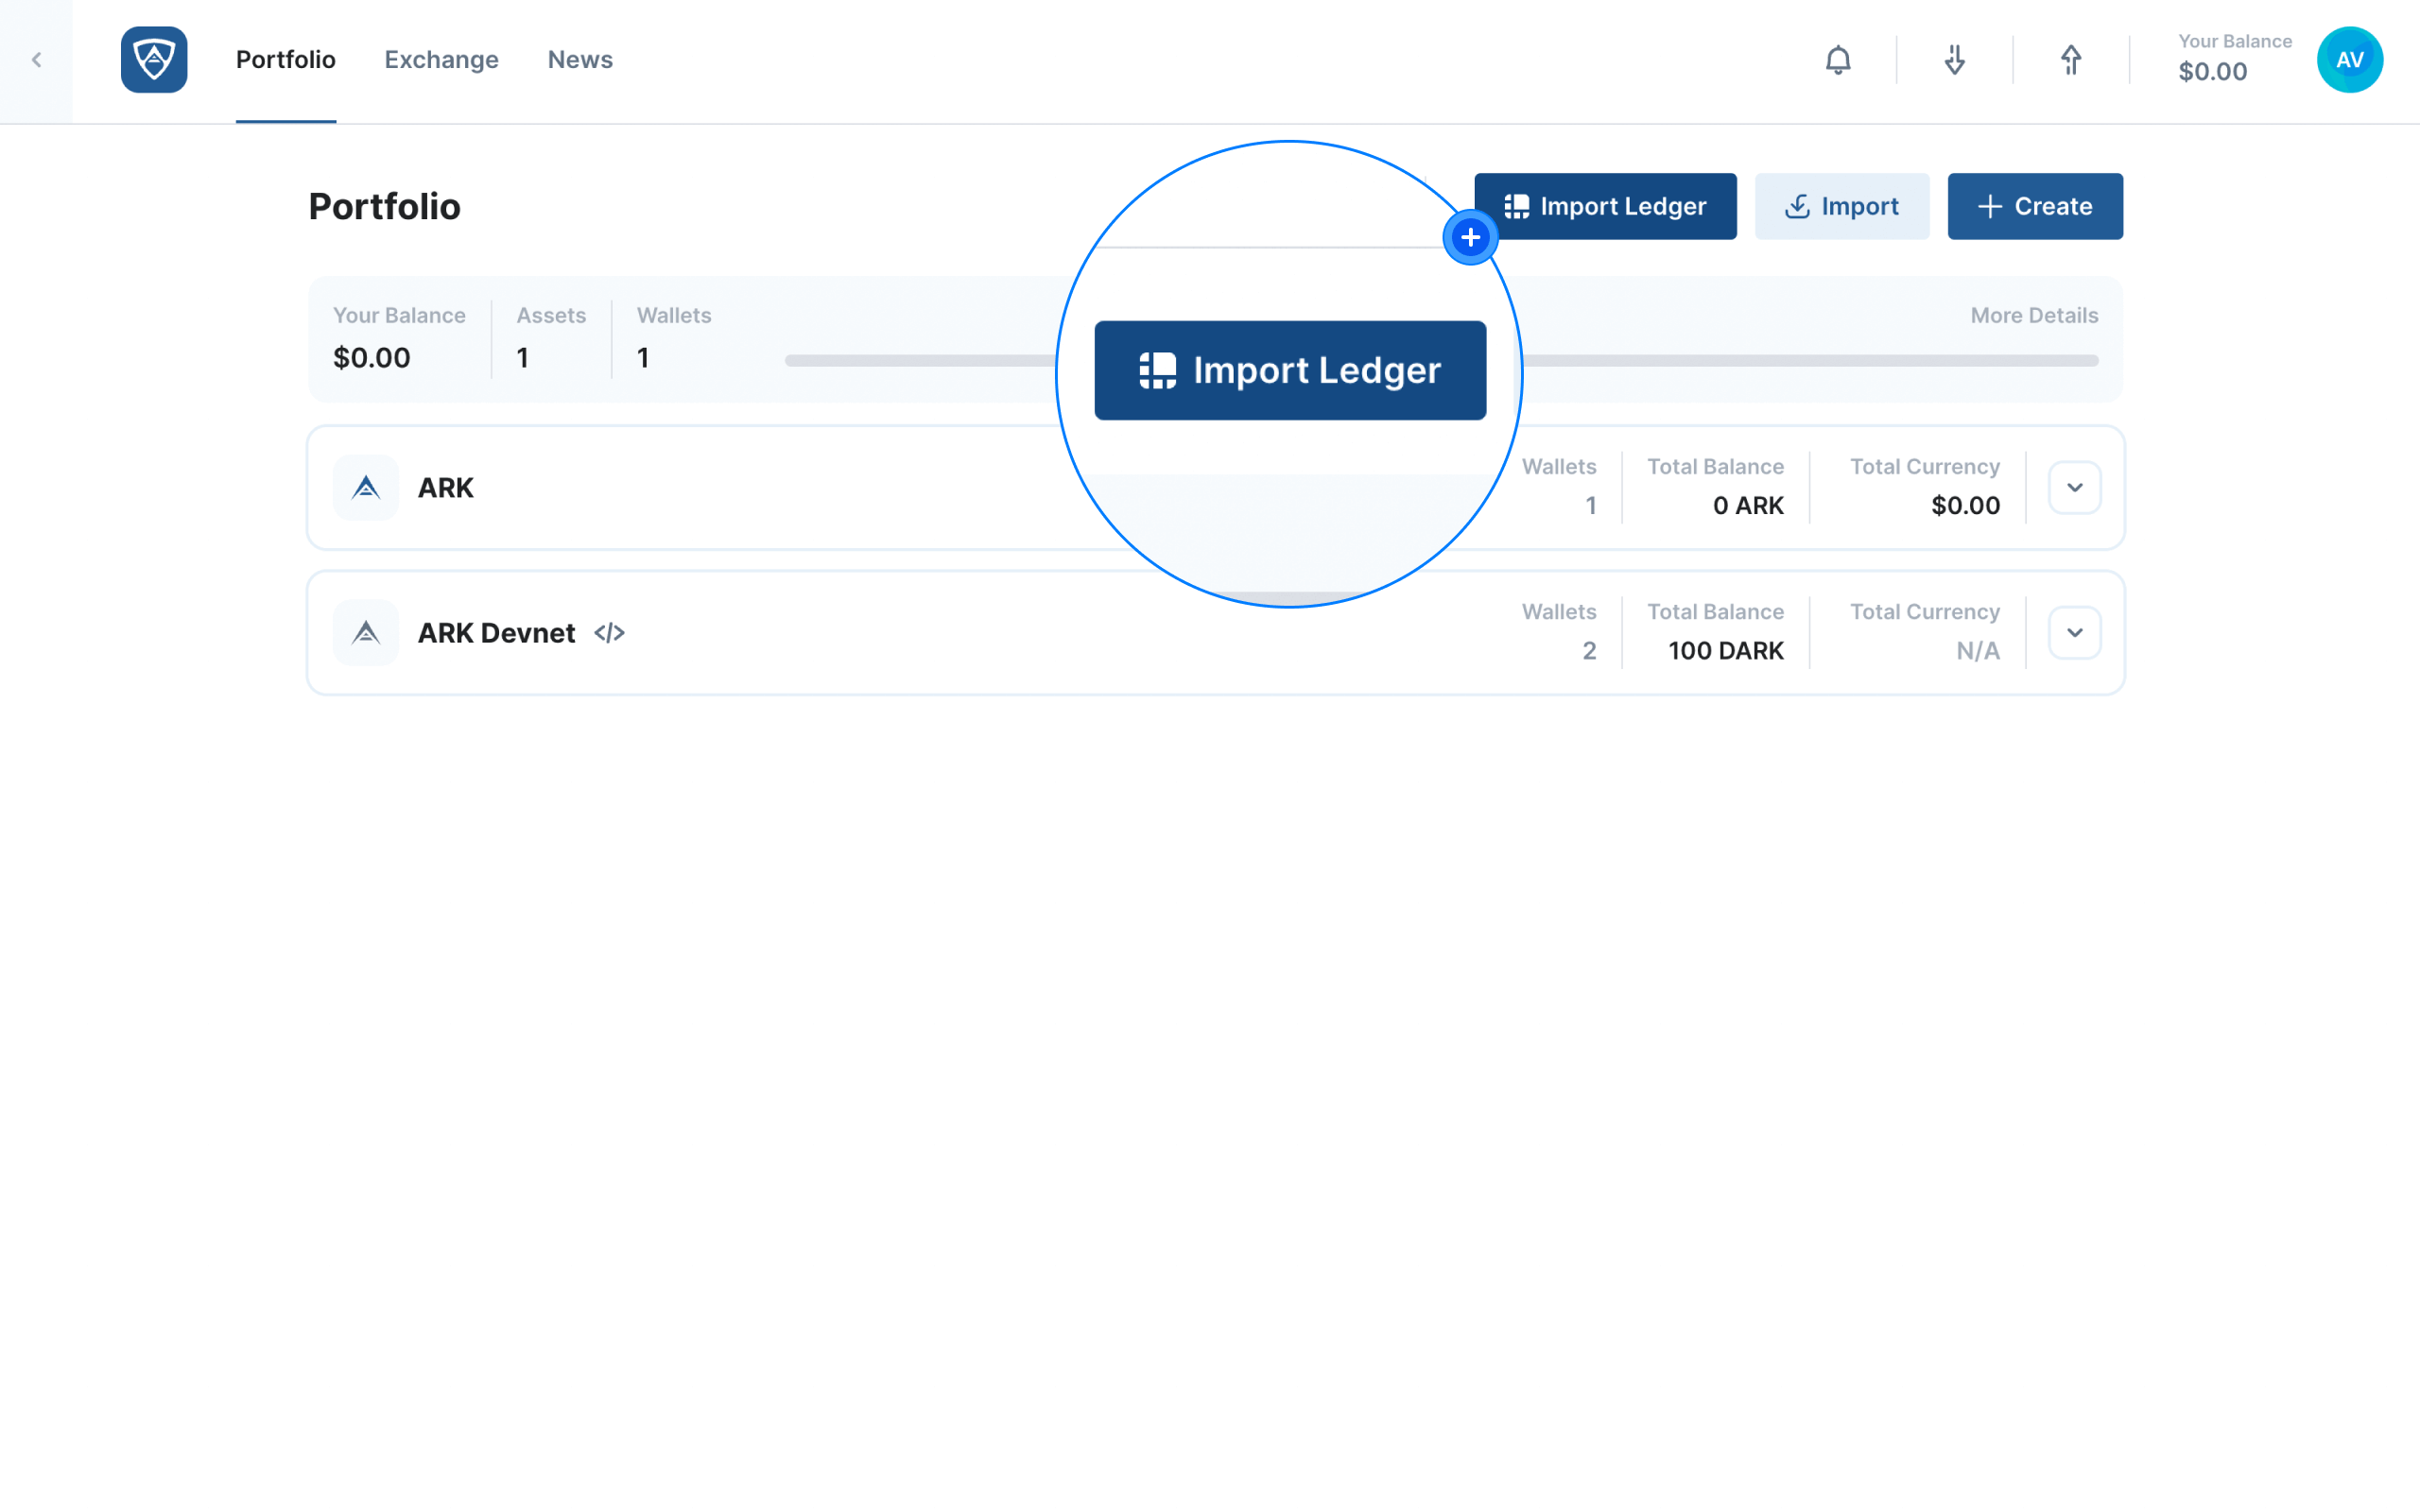Open the Portfolio tab

[286, 60]
